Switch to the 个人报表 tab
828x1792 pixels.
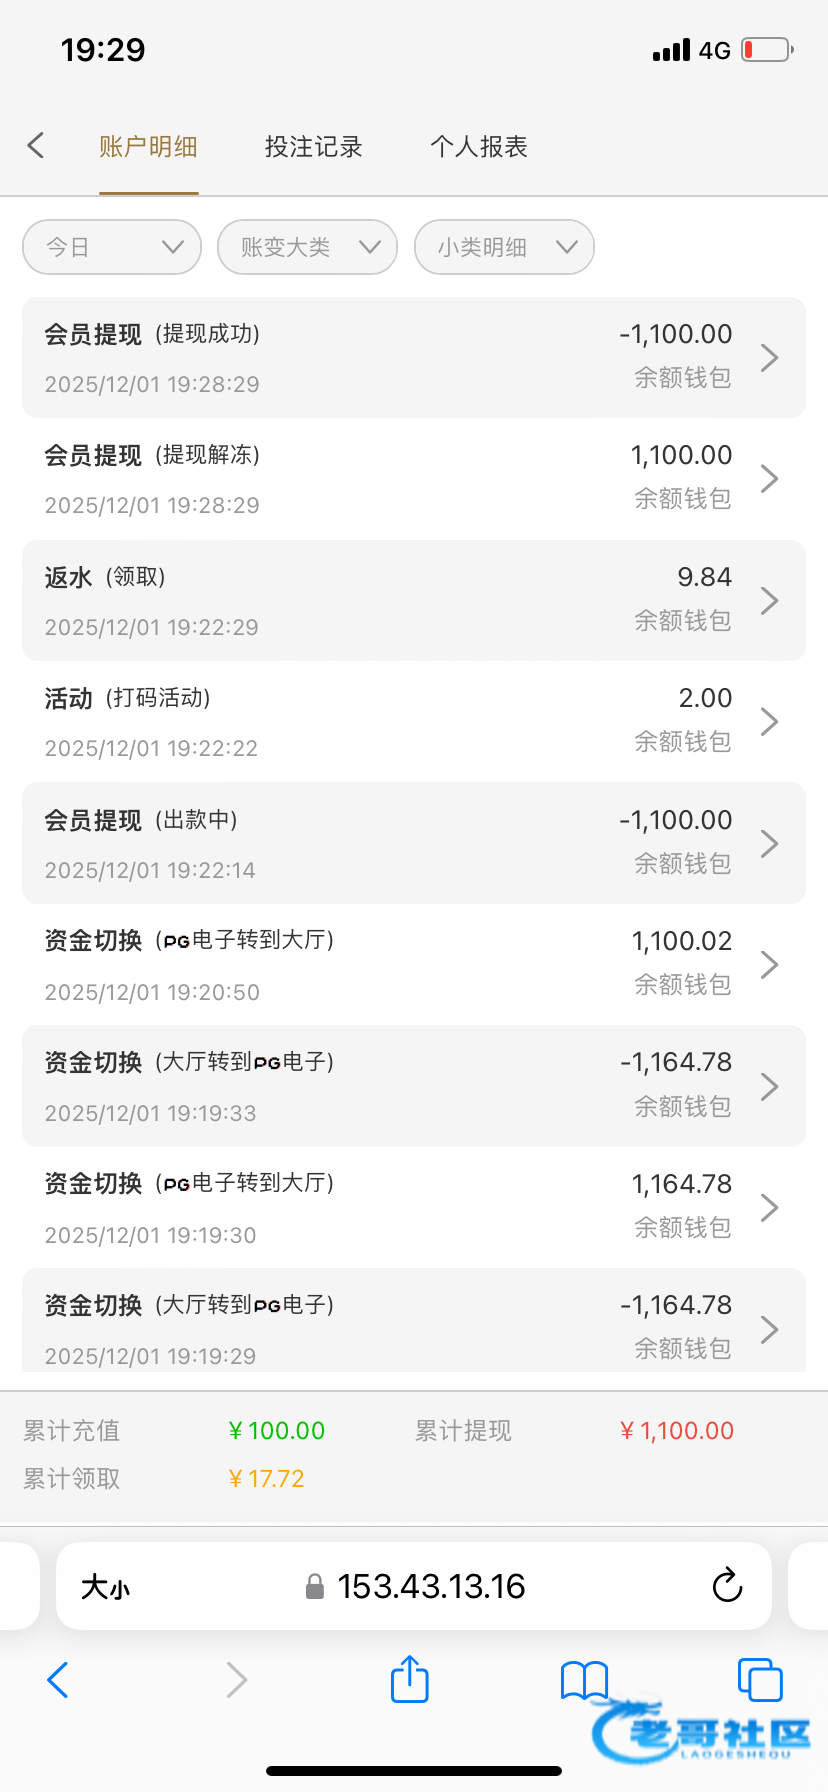[x=478, y=147]
